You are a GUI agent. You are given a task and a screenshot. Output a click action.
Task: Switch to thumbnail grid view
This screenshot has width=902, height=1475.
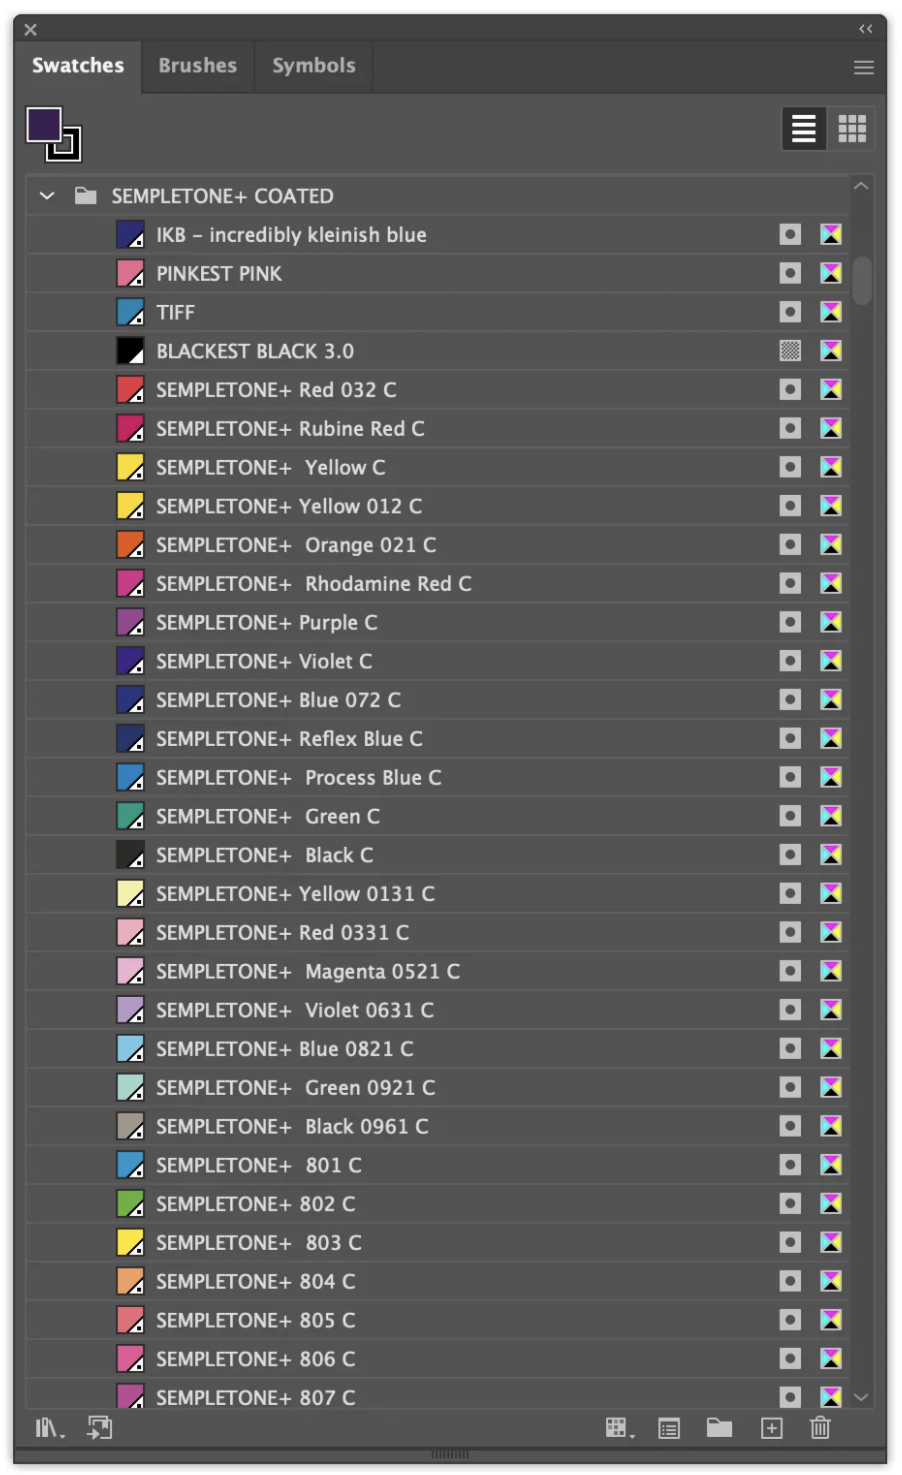tap(852, 129)
